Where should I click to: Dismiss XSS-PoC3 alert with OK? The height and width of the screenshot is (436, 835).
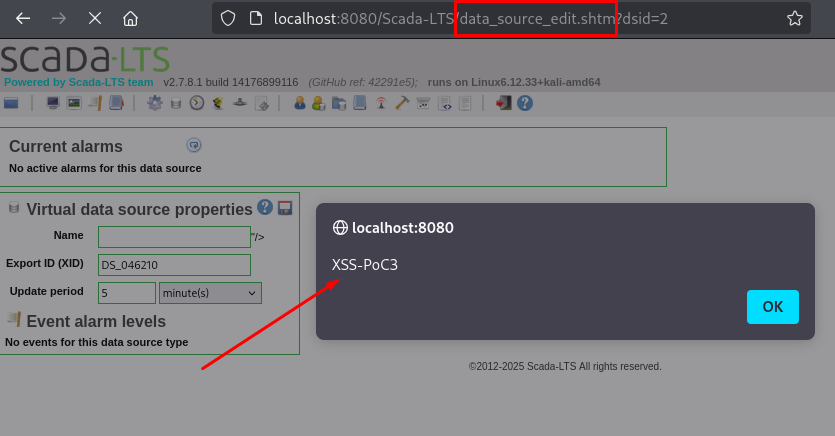(x=773, y=307)
